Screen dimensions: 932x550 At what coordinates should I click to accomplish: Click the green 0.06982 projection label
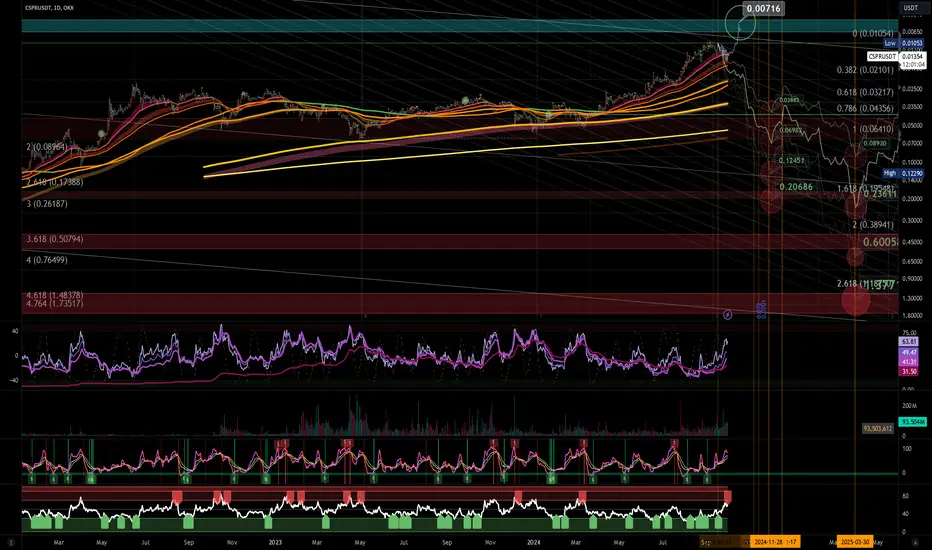[x=791, y=130]
